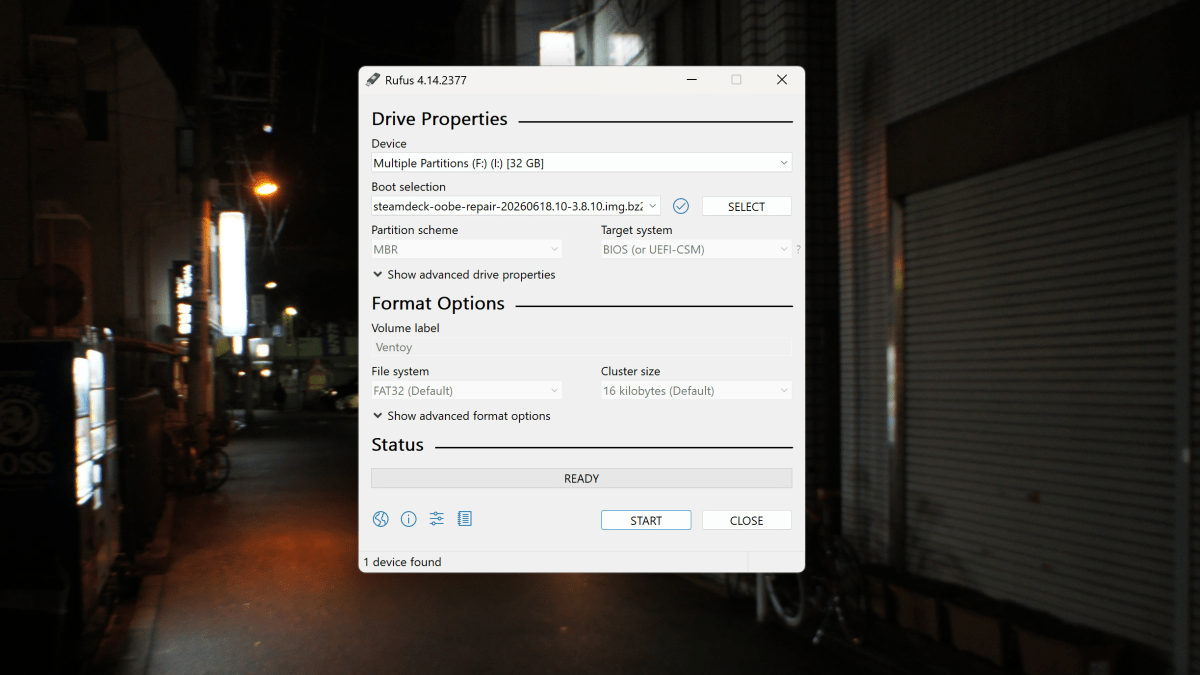Screen dimensions: 1200x675
Task: Expand Show advanced drive properties
Action: click(464, 275)
